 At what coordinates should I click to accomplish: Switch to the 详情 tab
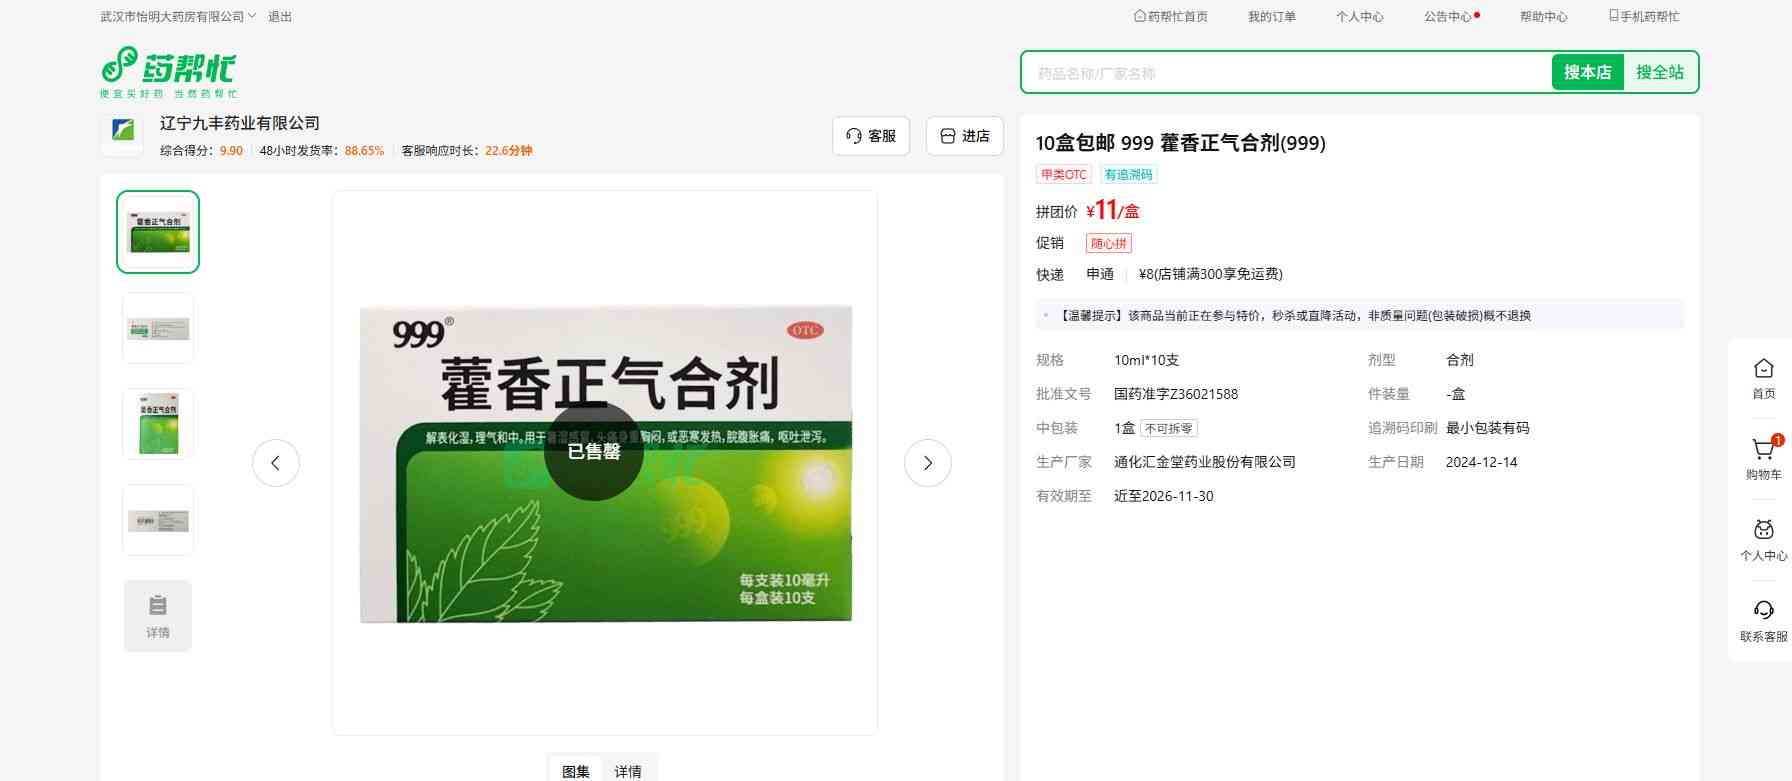coord(628,771)
